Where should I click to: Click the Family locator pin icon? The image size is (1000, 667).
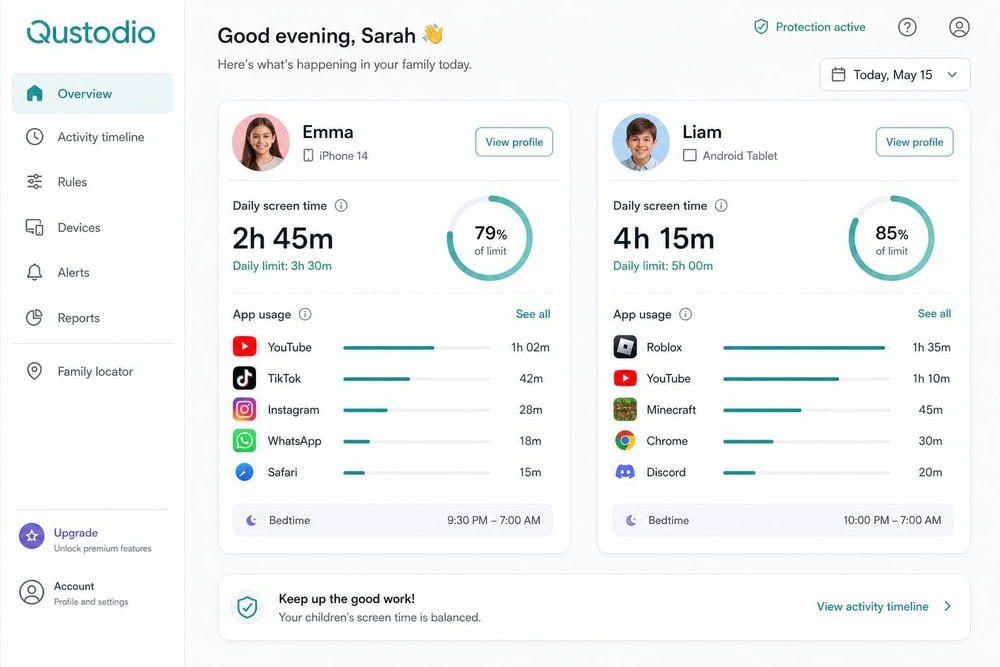(x=34, y=371)
